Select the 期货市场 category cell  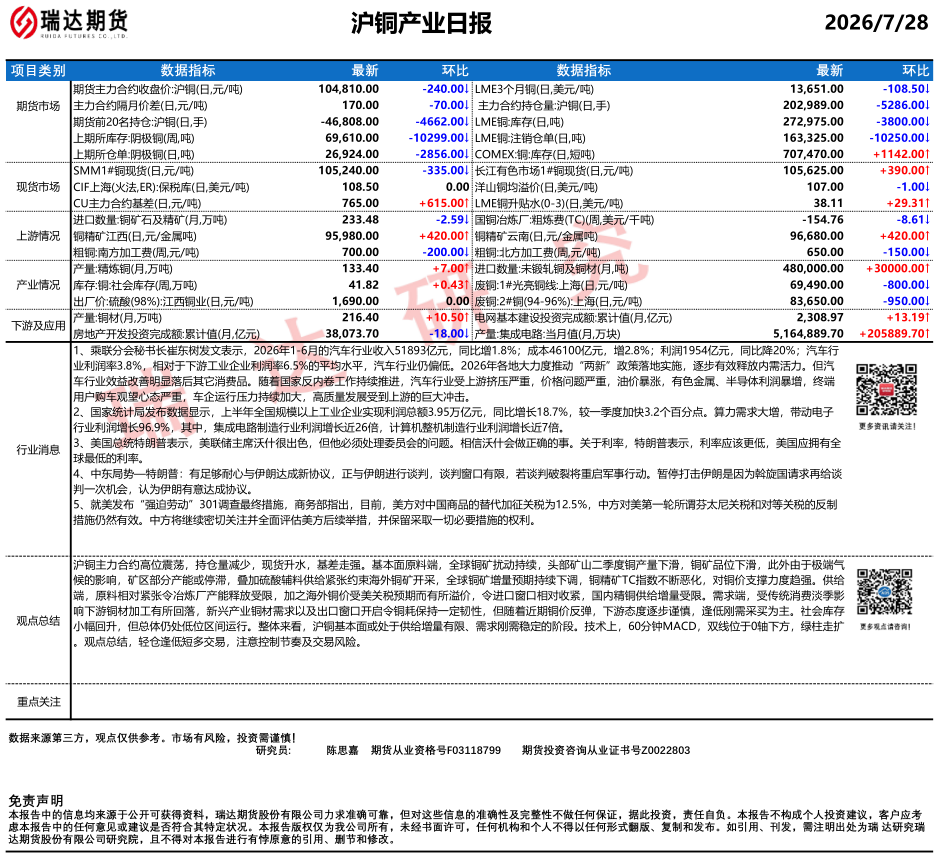(x=38, y=106)
